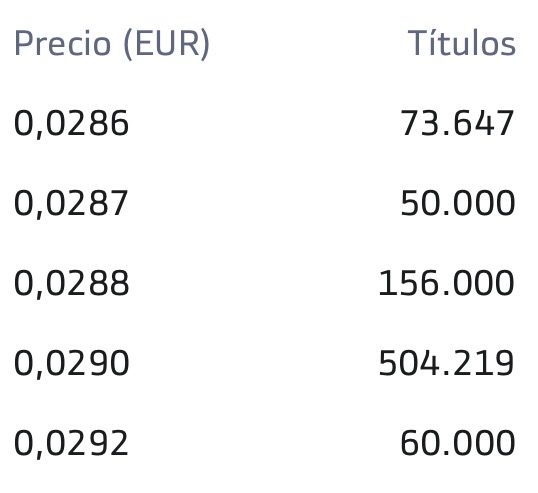Viewport: 538px width, 493px height.
Task: Click the 504.219 títulos value
Action: click(x=447, y=363)
